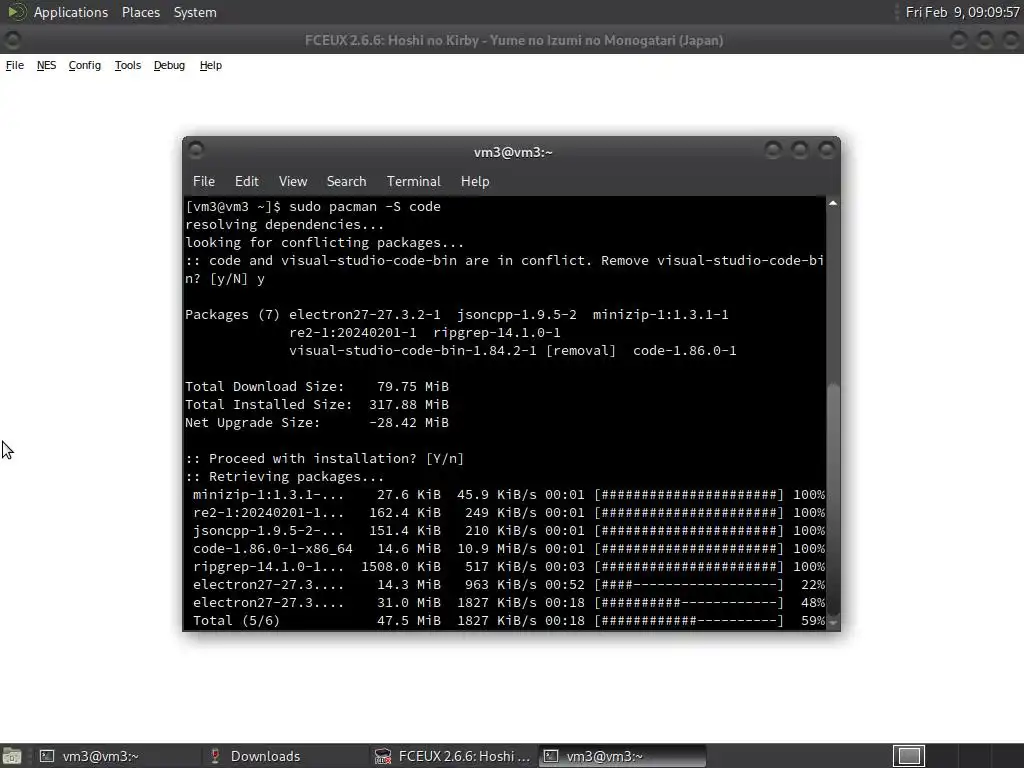The image size is (1024, 768).
Task: Click the 'Total Installed Size' line
Action: [317, 404]
